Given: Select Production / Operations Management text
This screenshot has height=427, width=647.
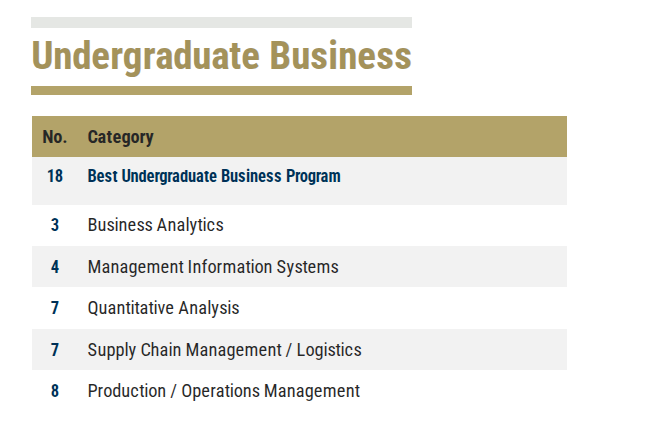Looking at the screenshot, I should [224, 391].
